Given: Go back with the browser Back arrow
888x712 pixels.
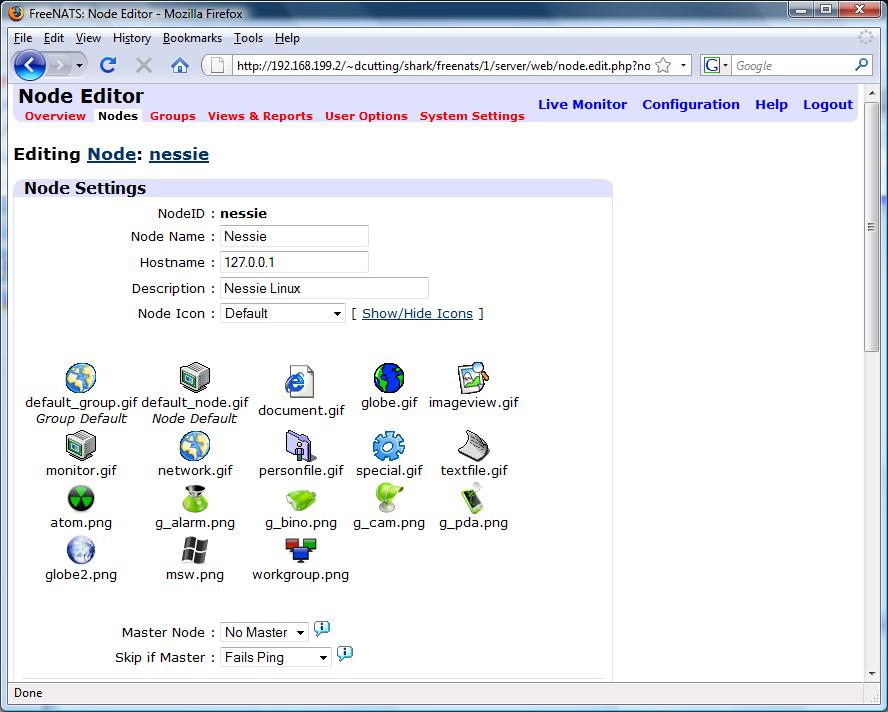Looking at the screenshot, I should [x=29, y=65].
